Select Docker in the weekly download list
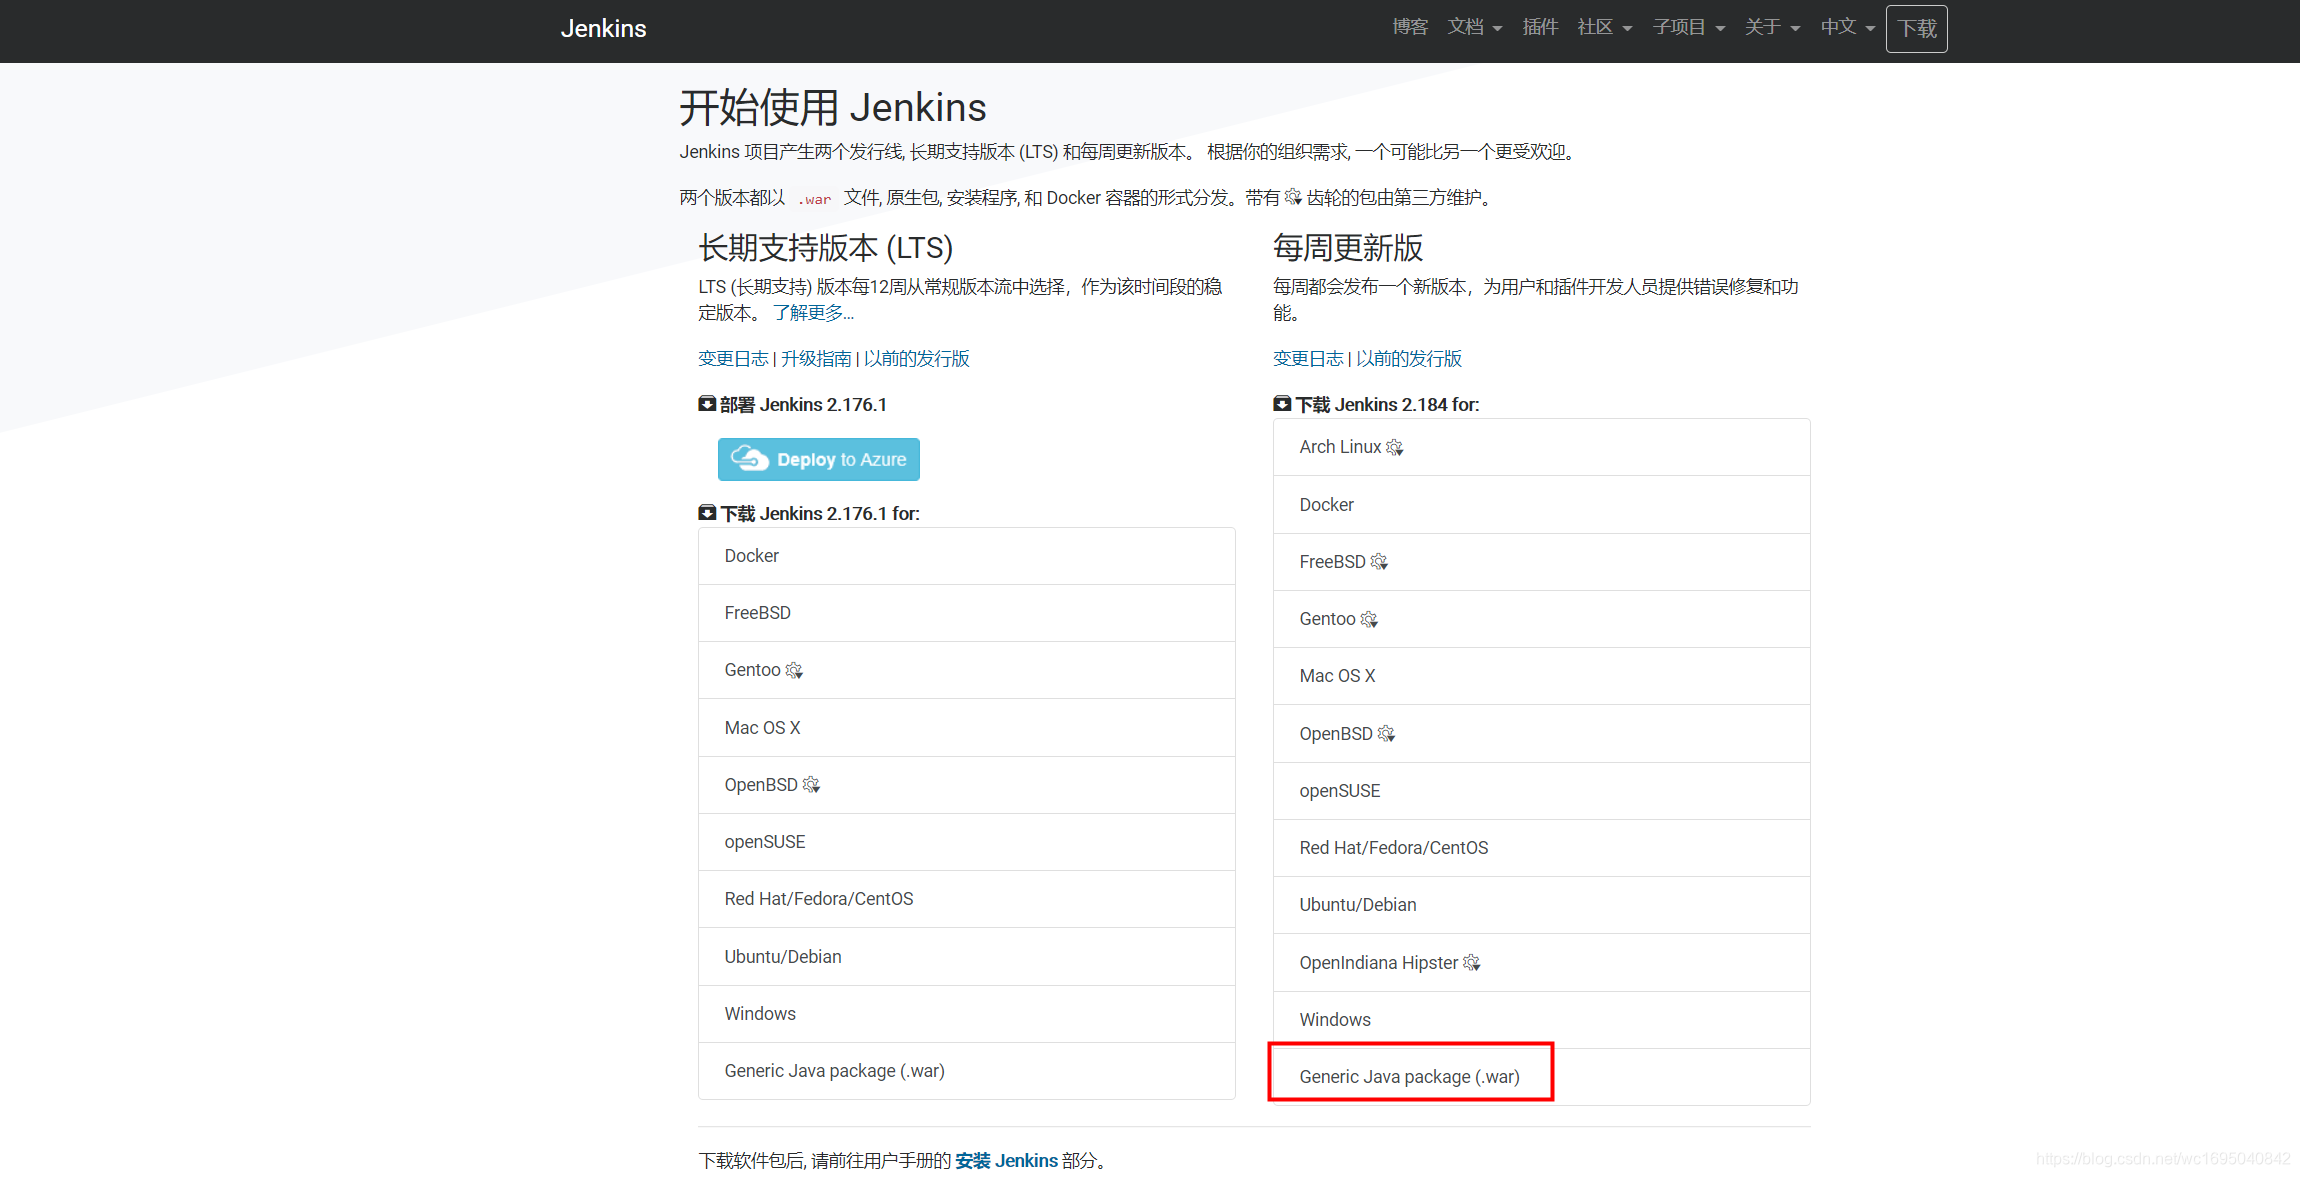The image size is (2300, 1177). pyautogui.click(x=1542, y=505)
